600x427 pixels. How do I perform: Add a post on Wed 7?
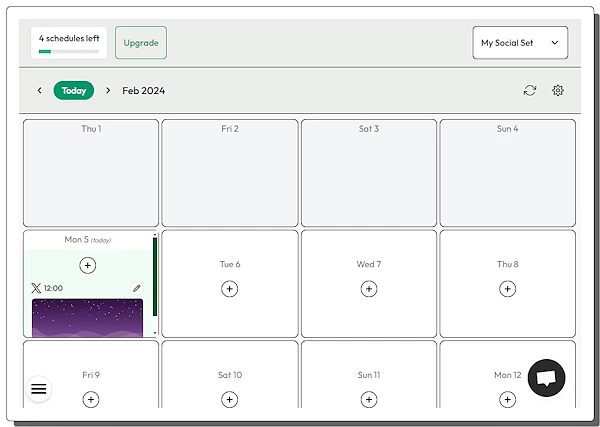click(x=369, y=289)
